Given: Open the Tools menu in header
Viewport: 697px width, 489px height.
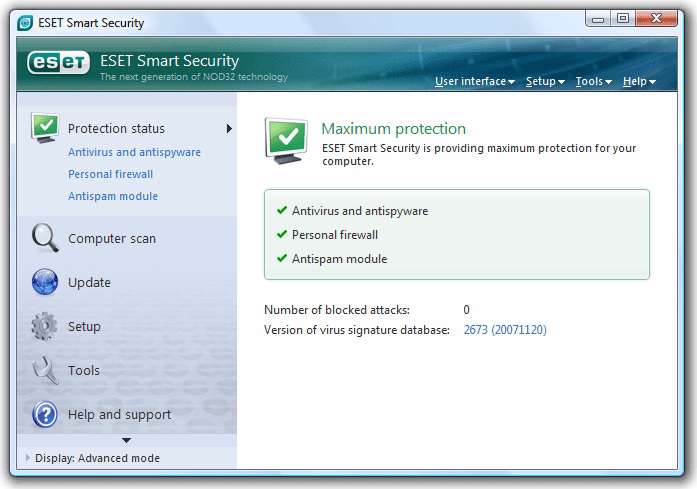Looking at the screenshot, I should (594, 81).
